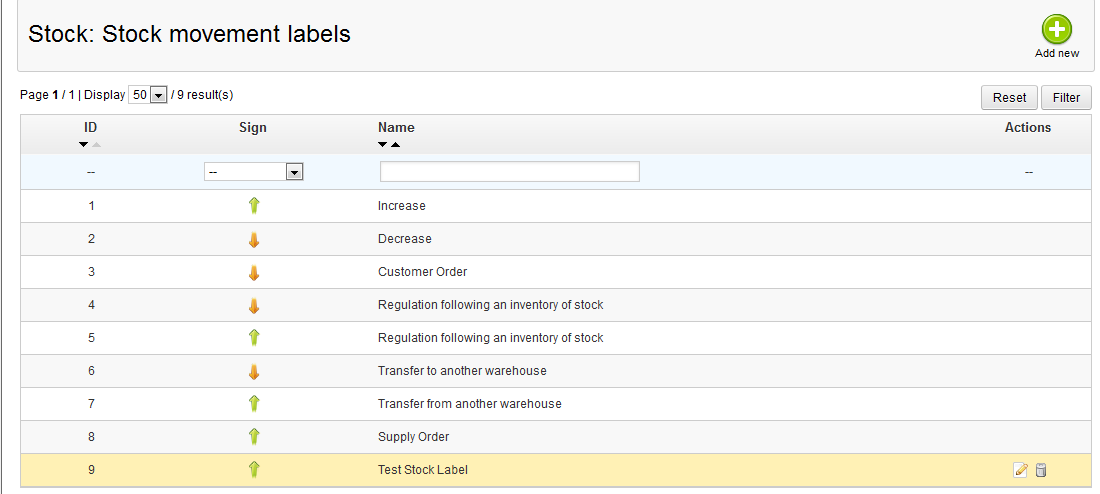Click the Sign column header
The width and height of the screenshot is (1100, 494).
(253, 128)
